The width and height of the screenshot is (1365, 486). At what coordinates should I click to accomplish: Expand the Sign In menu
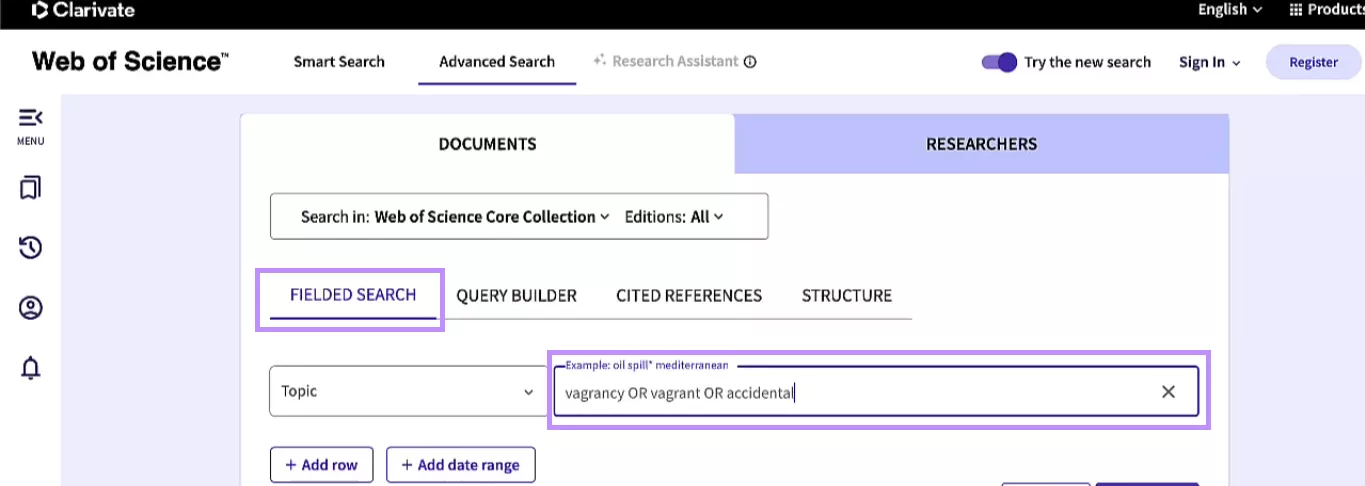click(1209, 62)
